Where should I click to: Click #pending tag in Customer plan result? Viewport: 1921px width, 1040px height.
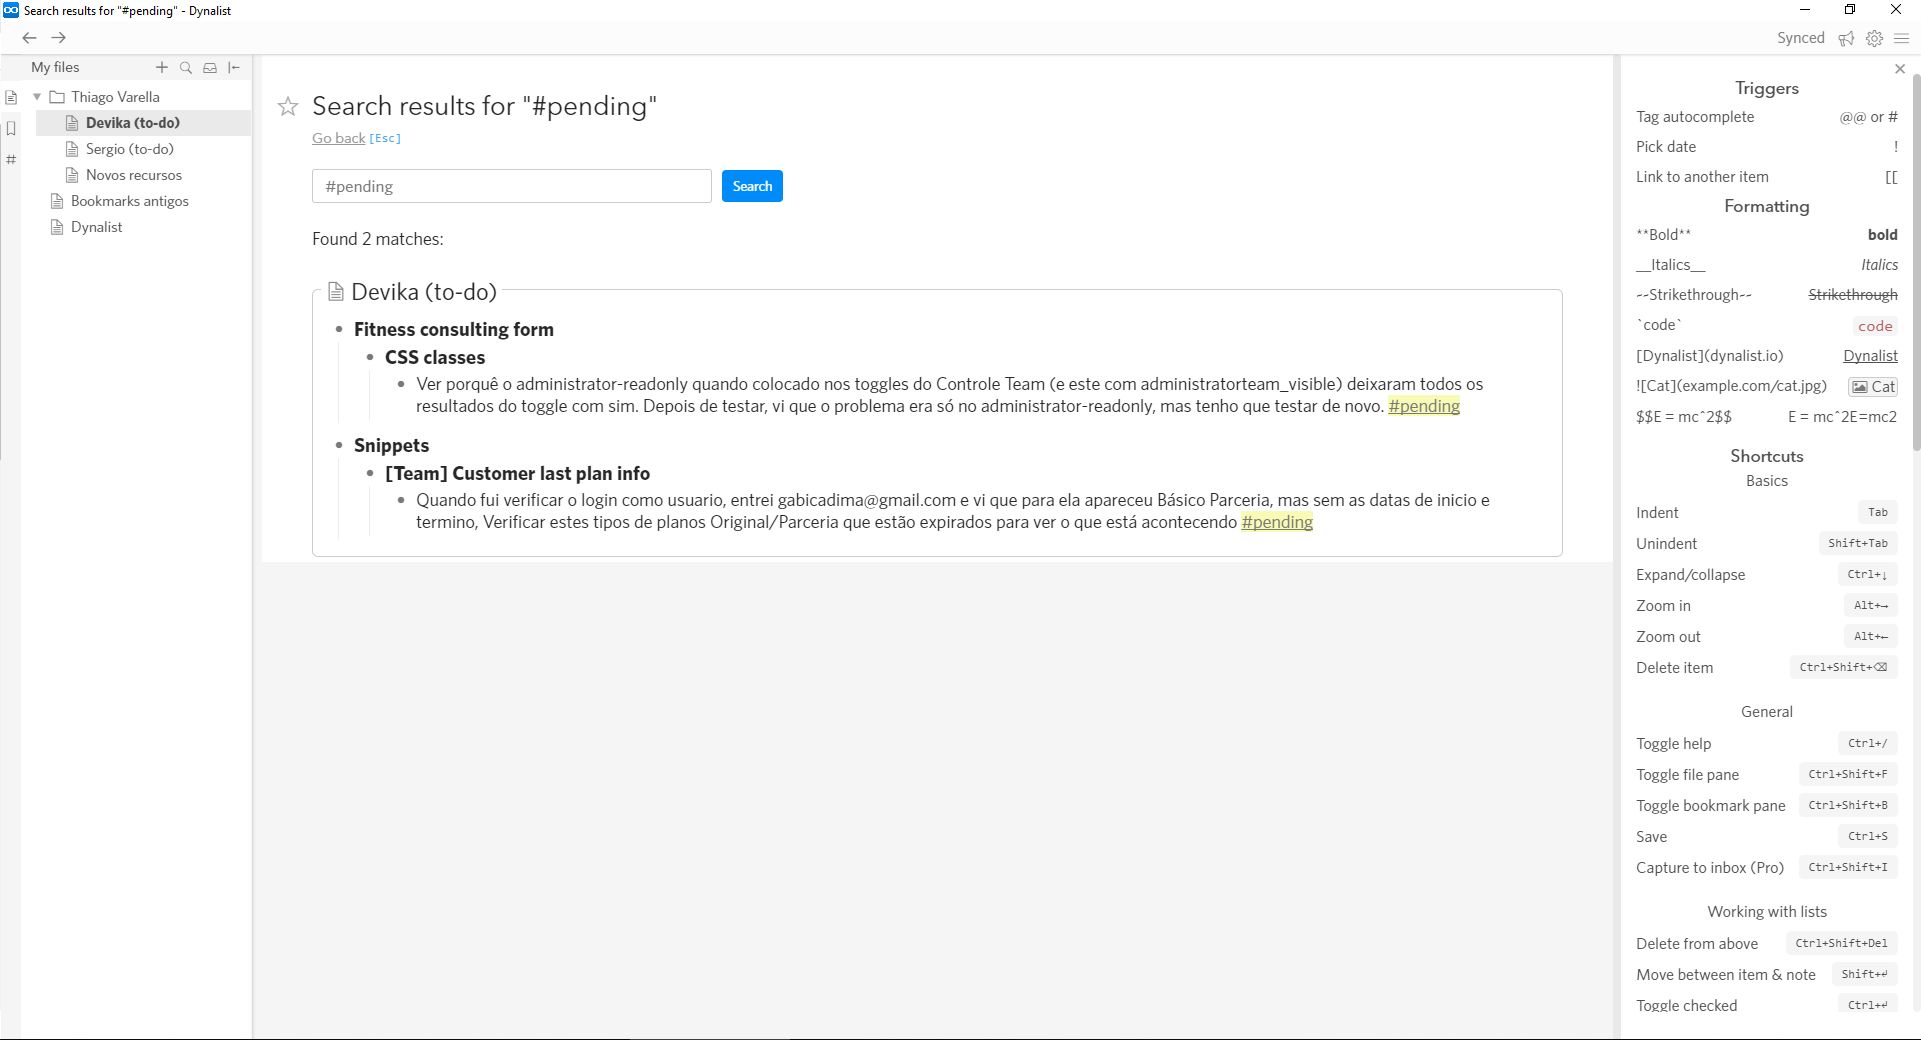coord(1277,522)
